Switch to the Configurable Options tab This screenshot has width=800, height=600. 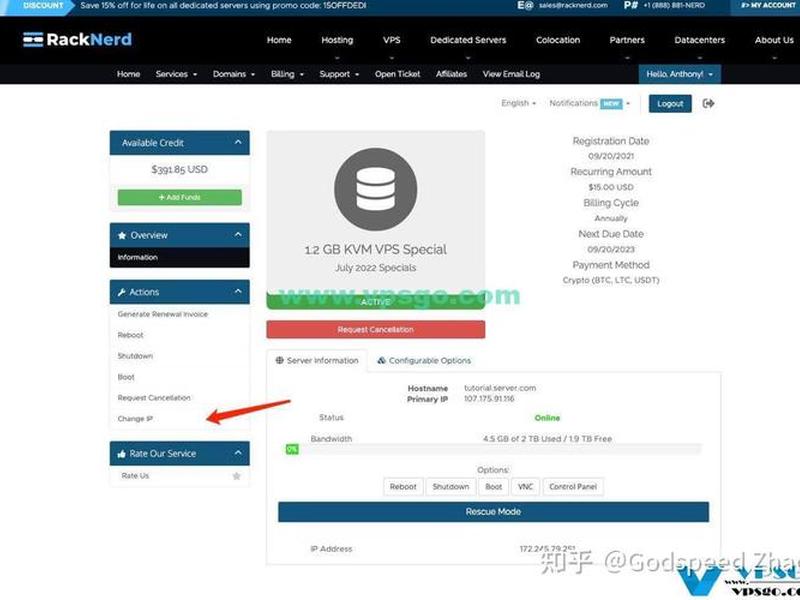(x=424, y=361)
